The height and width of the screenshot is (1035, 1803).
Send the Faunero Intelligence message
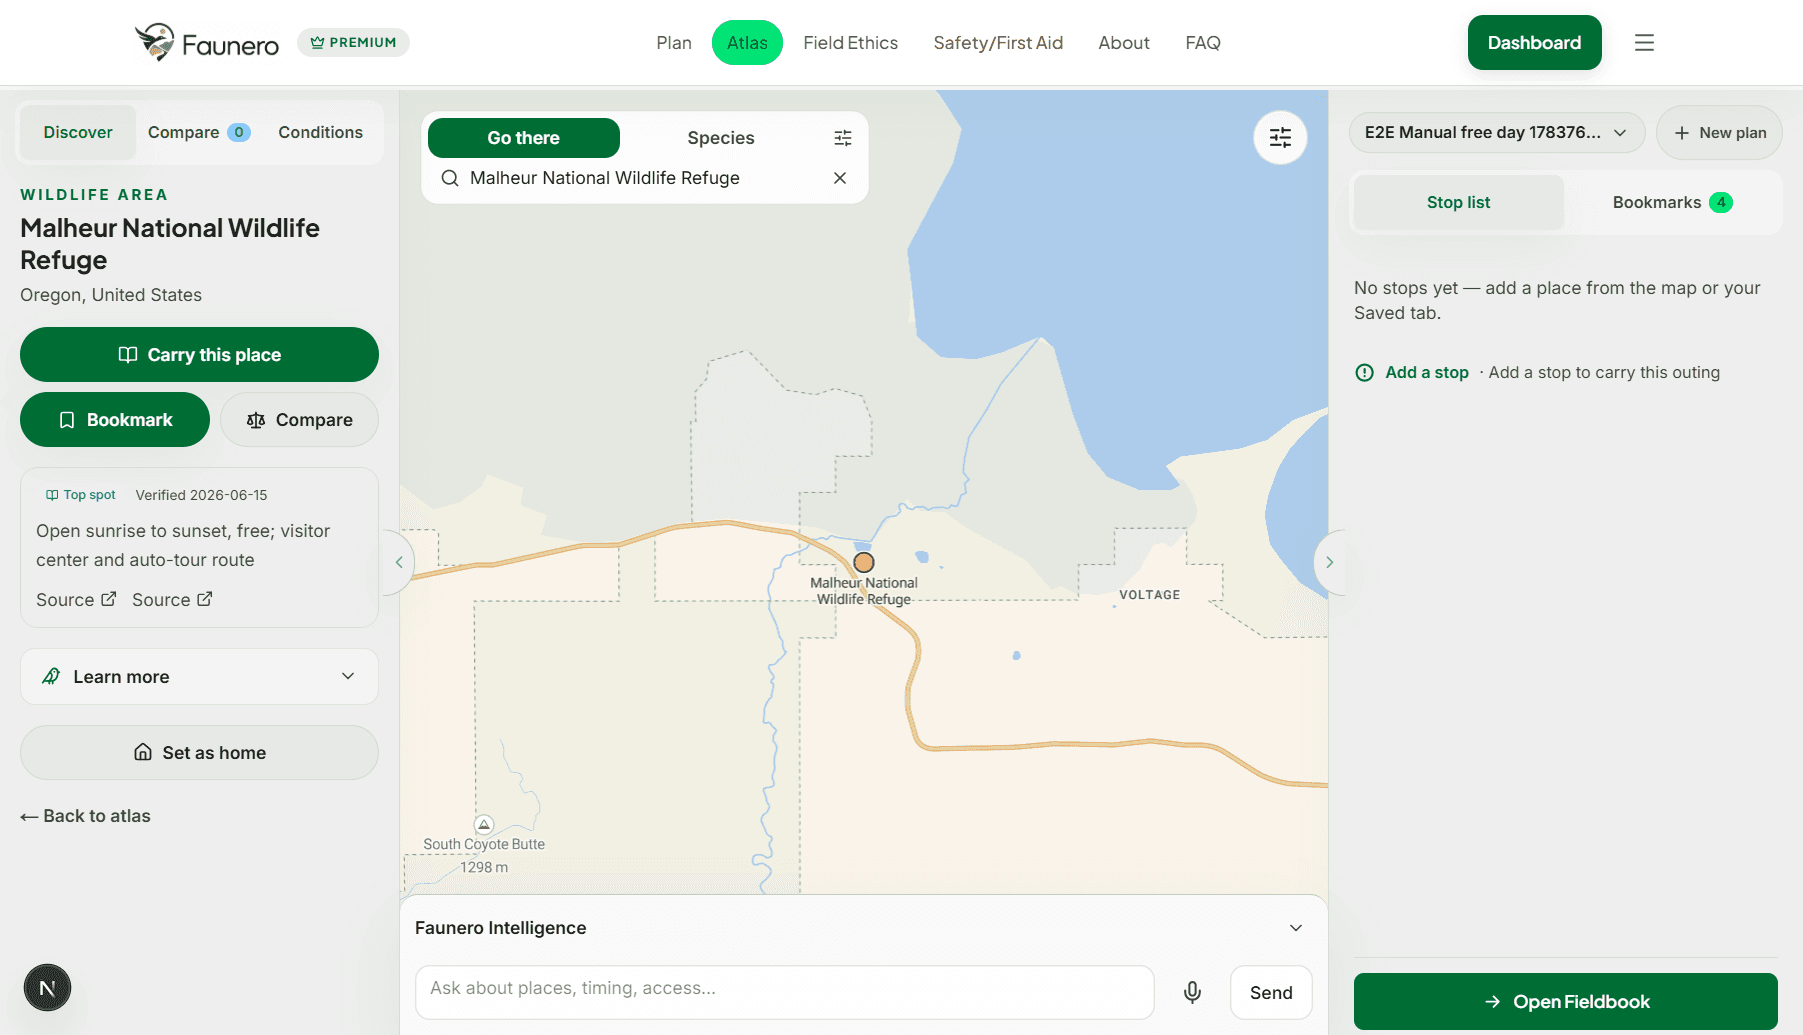[1271, 993]
